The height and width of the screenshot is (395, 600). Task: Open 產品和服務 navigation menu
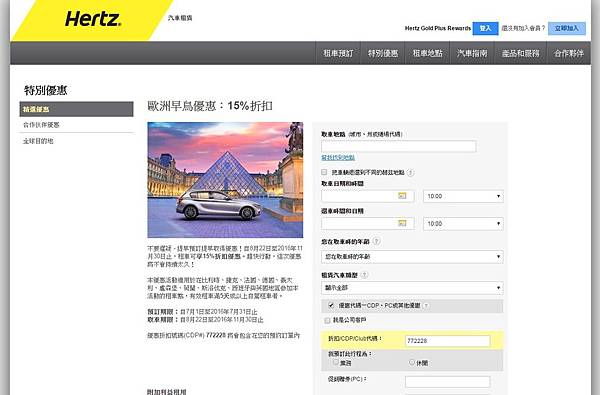[520, 53]
